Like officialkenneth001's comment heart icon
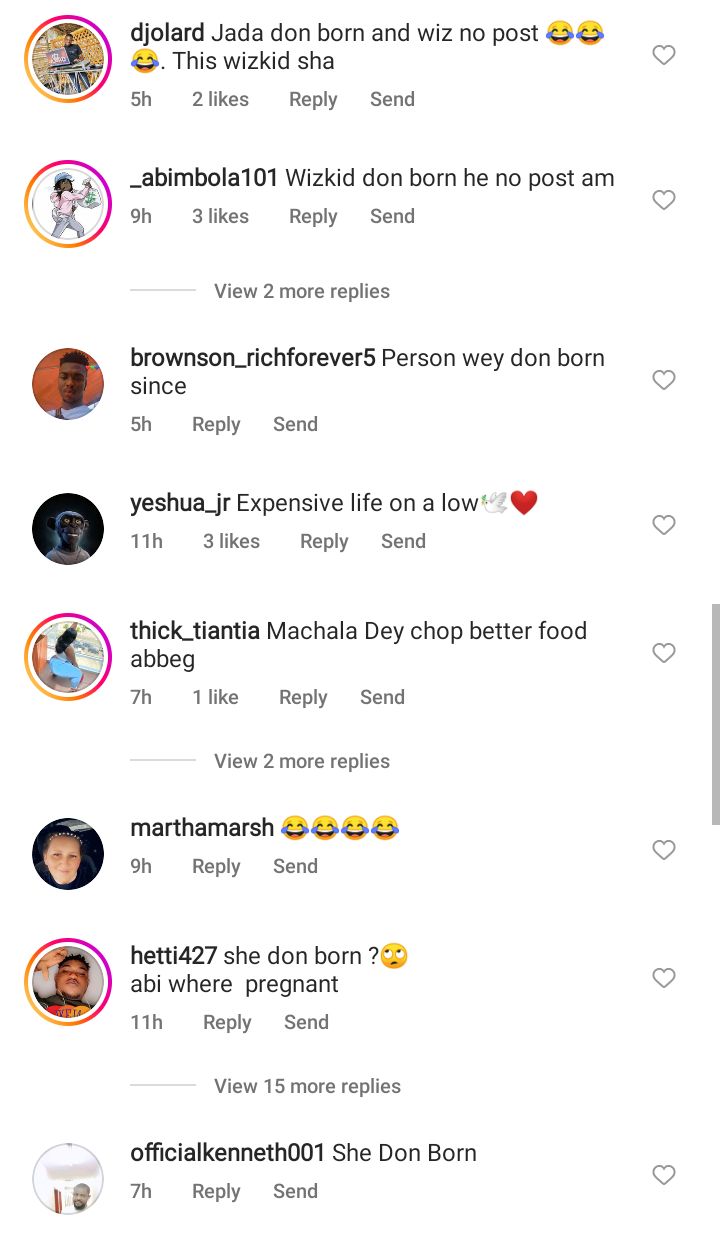The height and width of the screenshot is (1238, 720). pyautogui.click(x=663, y=1175)
